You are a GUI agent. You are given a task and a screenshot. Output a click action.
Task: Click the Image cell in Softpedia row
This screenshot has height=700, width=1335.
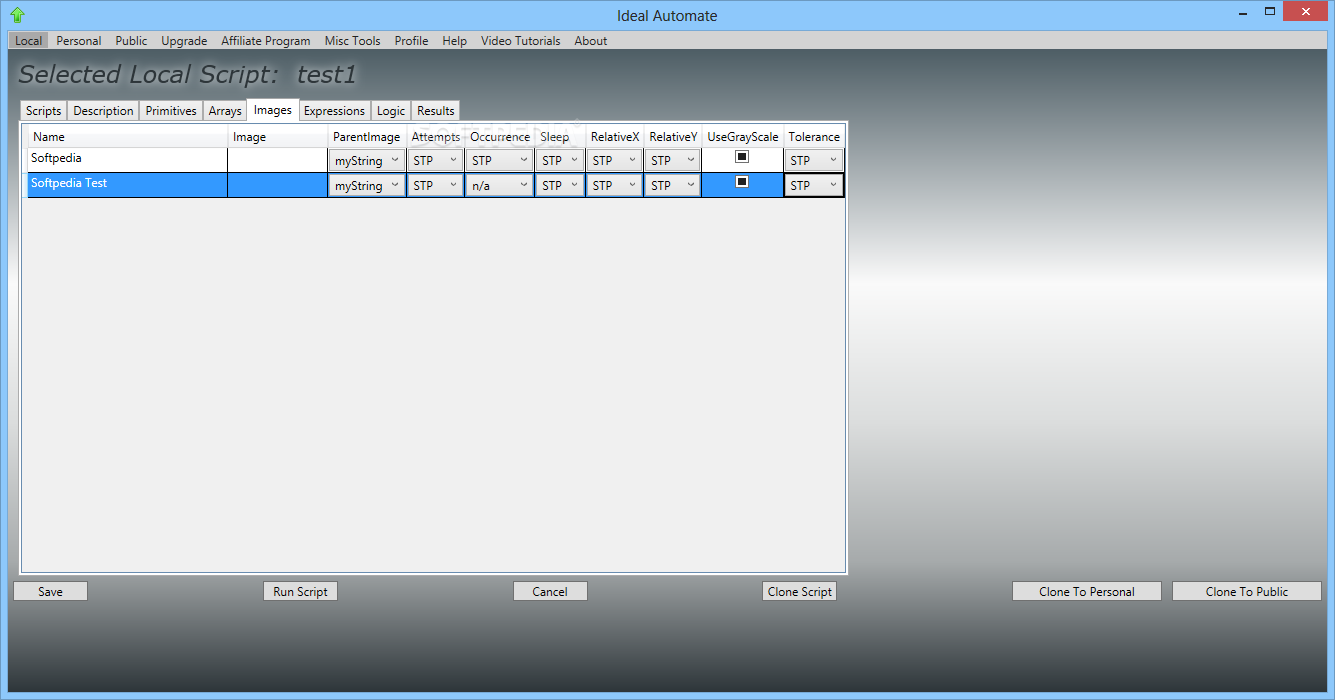tap(277, 160)
